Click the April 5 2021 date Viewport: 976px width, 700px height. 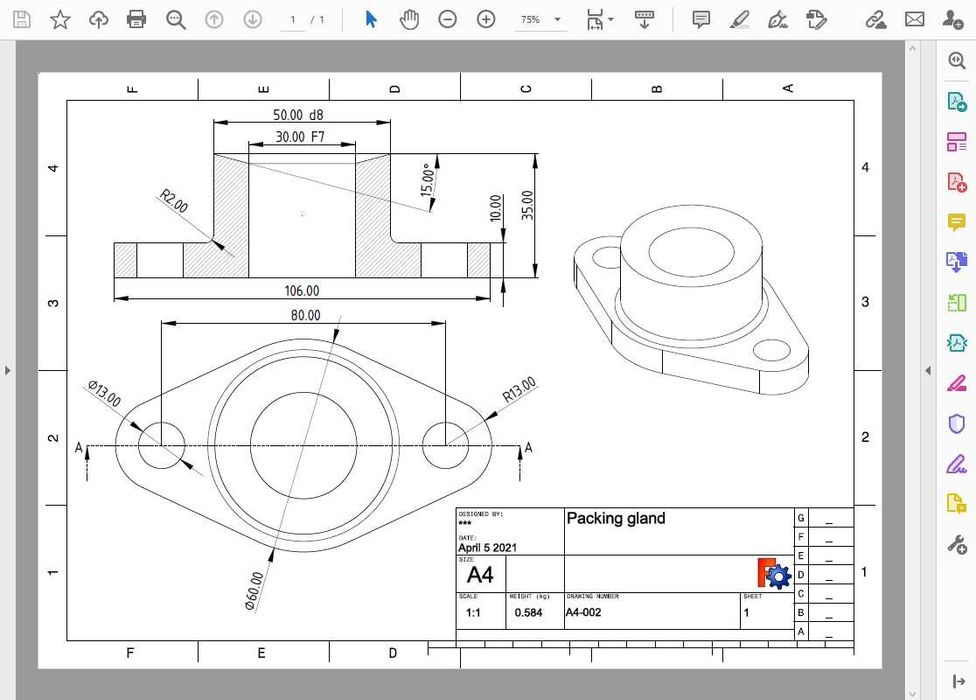pos(487,548)
